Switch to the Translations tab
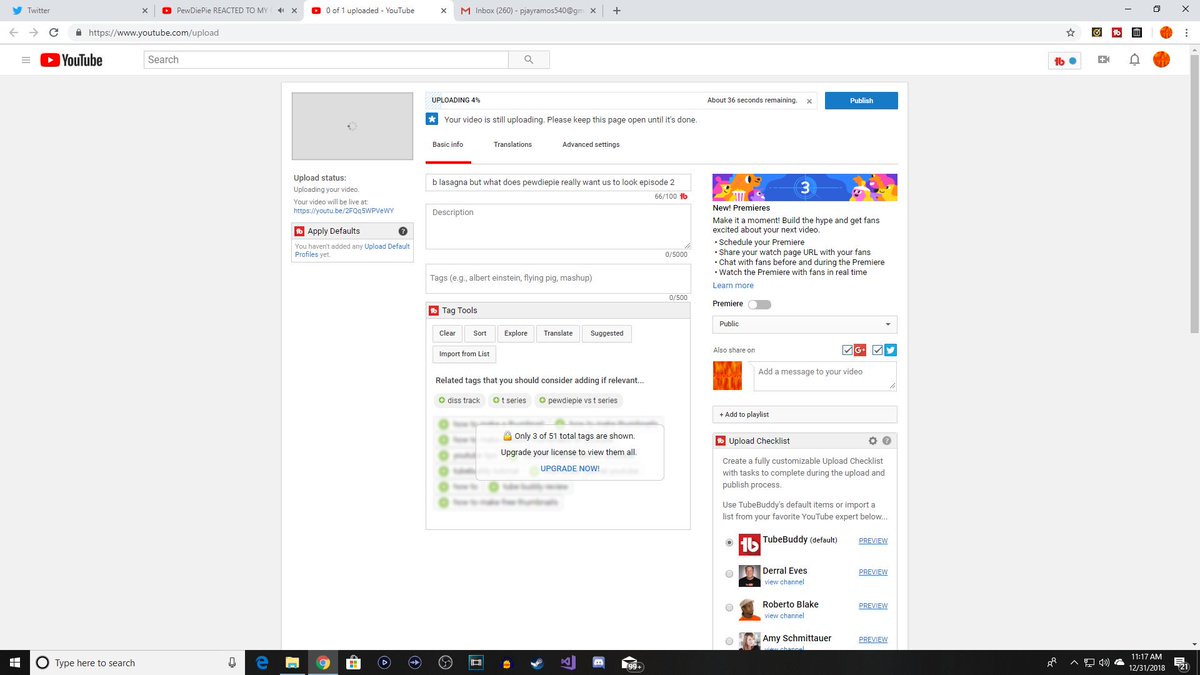This screenshot has width=1200, height=675. [513, 145]
